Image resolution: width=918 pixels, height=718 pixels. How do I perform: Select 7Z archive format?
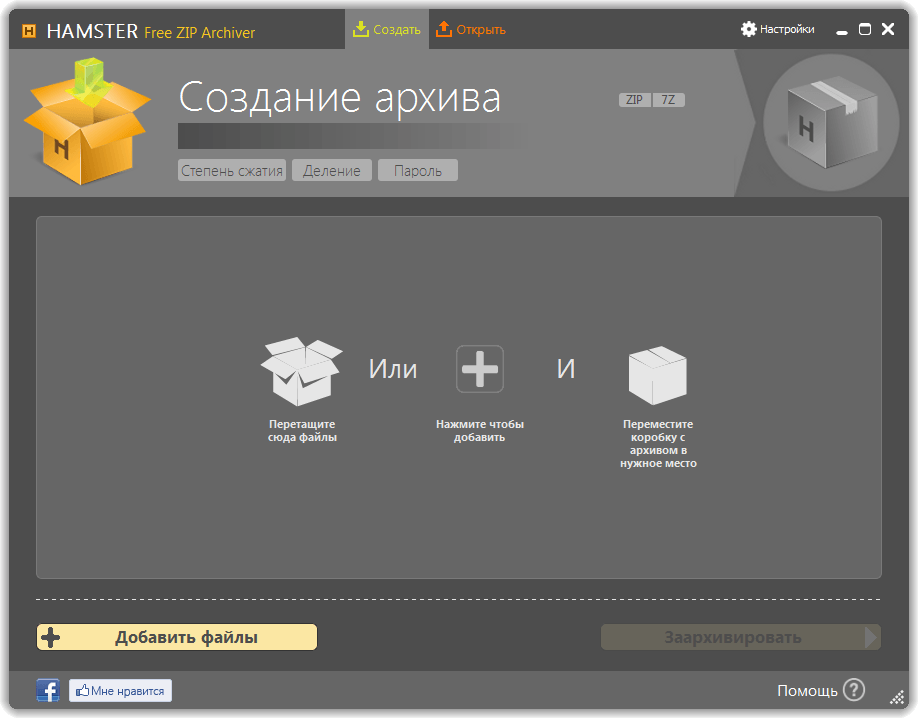(x=668, y=100)
